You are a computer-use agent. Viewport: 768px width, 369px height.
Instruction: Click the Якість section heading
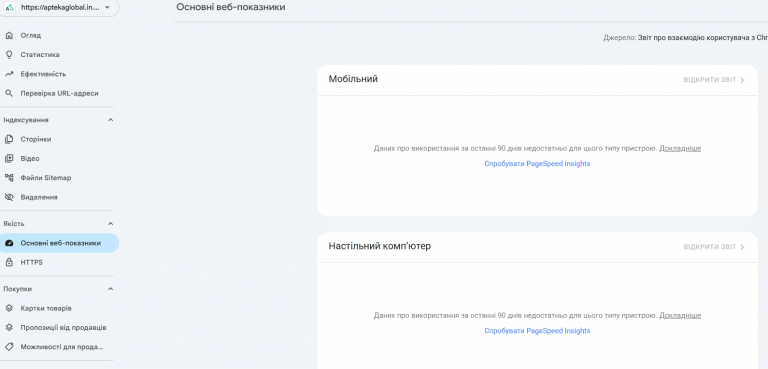point(14,224)
